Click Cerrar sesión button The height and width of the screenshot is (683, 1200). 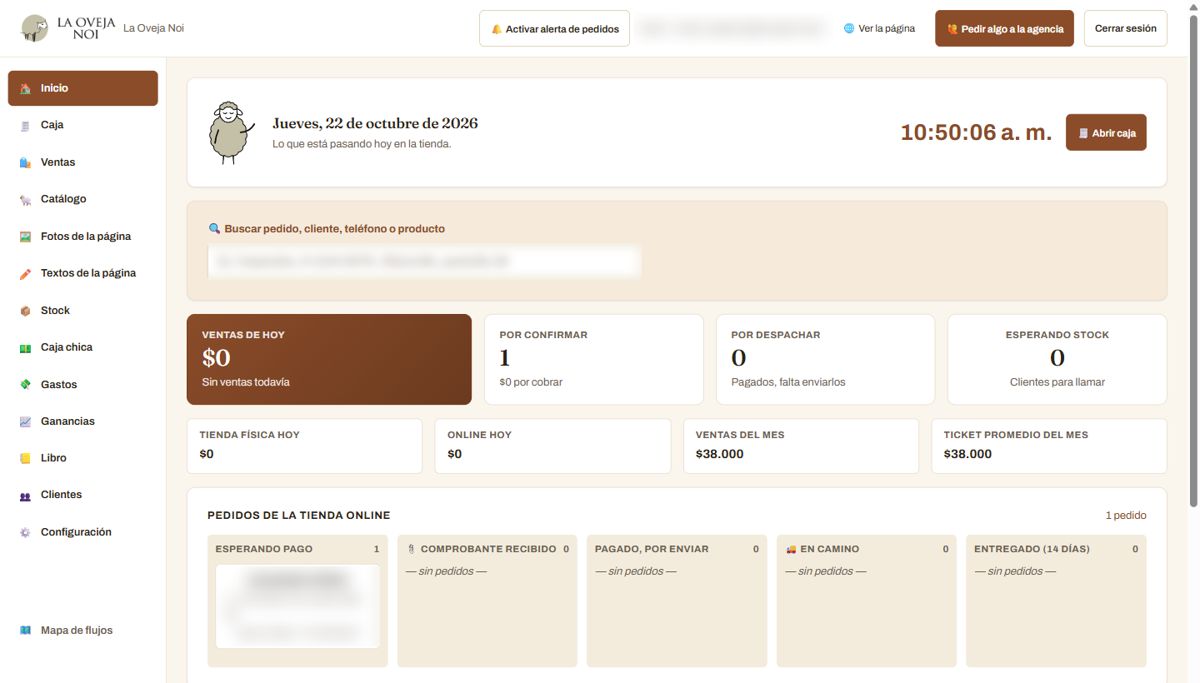1125,29
